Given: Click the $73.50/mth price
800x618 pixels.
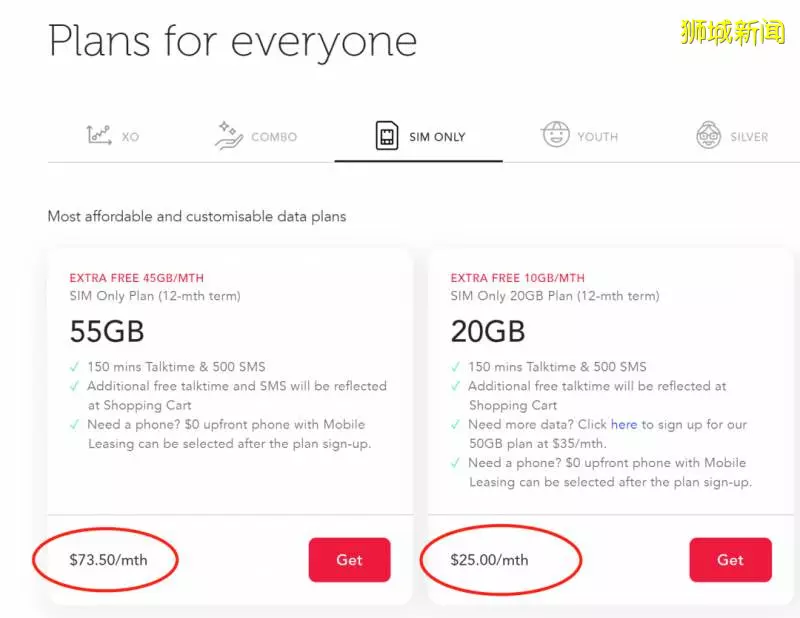Looking at the screenshot, I should [109, 560].
